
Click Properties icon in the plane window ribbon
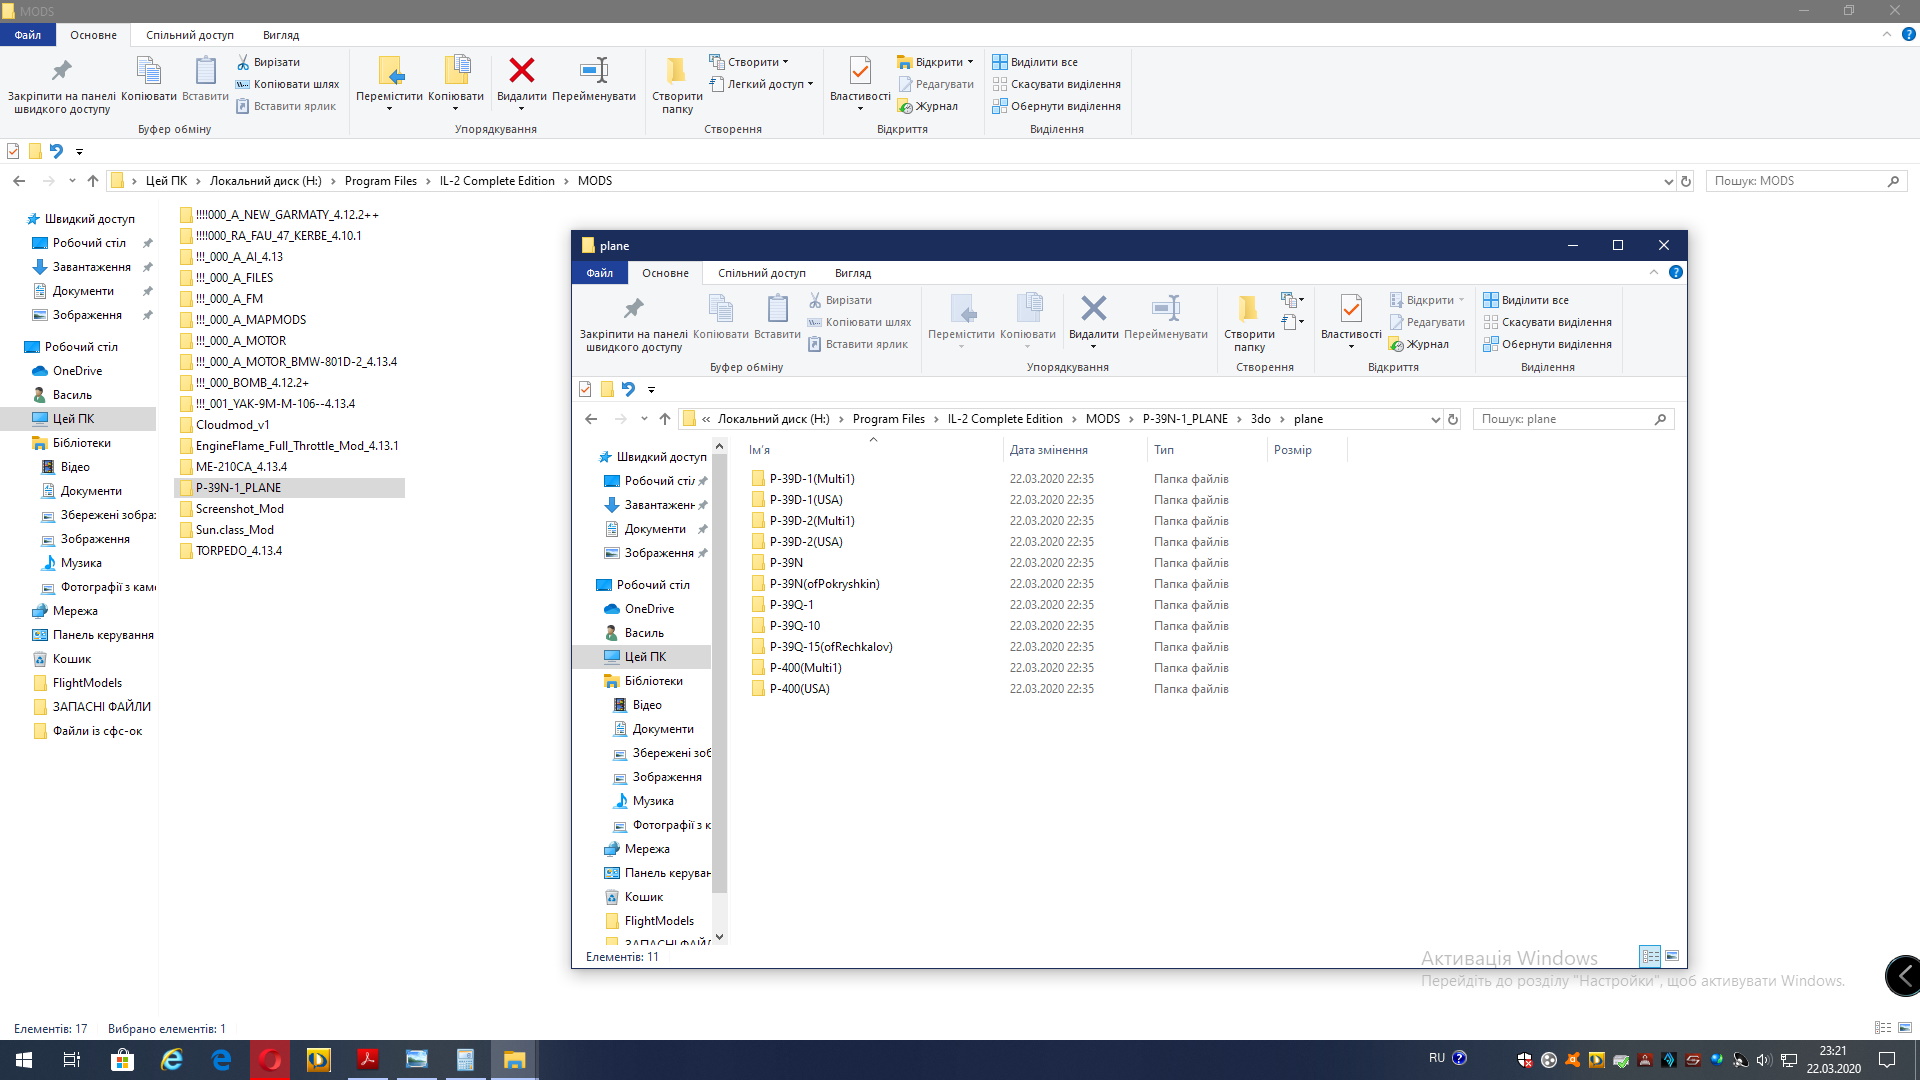pyautogui.click(x=1351, y=309)
